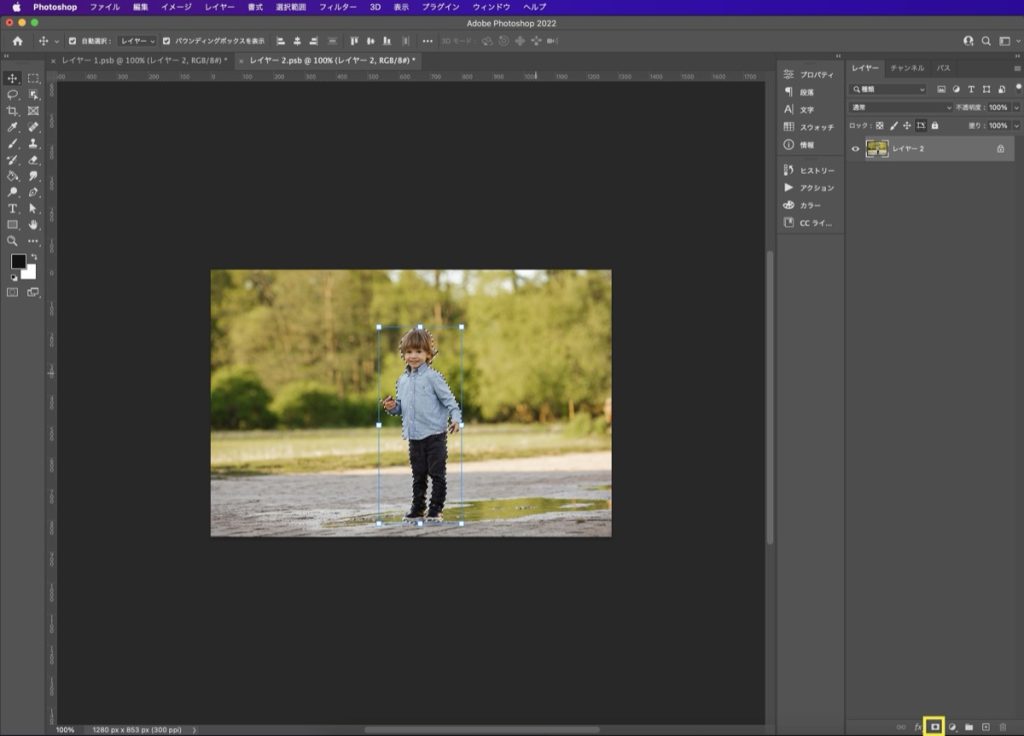Turn layer filtering on or off switch
This screenshot has width=1024, height=736.
click(1018, 88)
